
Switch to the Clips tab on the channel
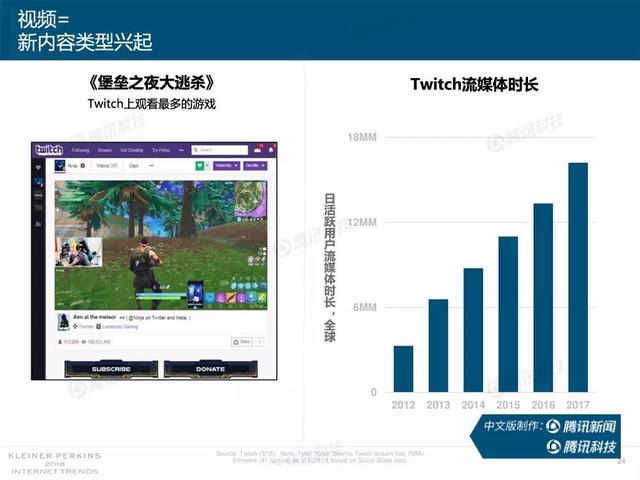(x=133, y=166)
